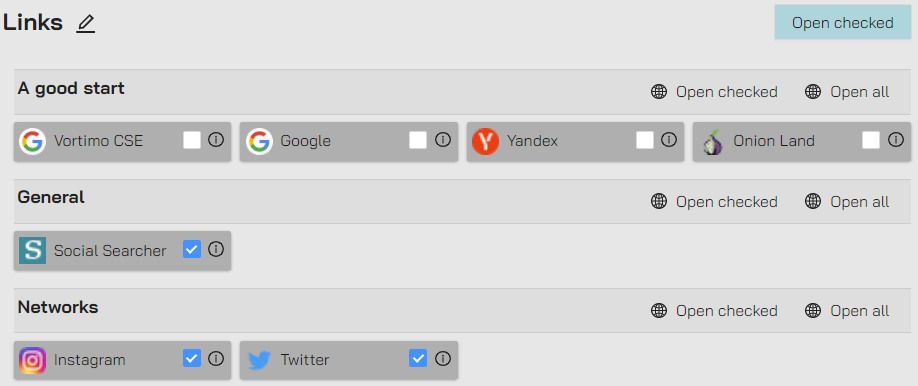This screenshot has height=386, width=918.
Task: Open checked links in Networks section
Action: pyautogui.click(x=714, y=310)
